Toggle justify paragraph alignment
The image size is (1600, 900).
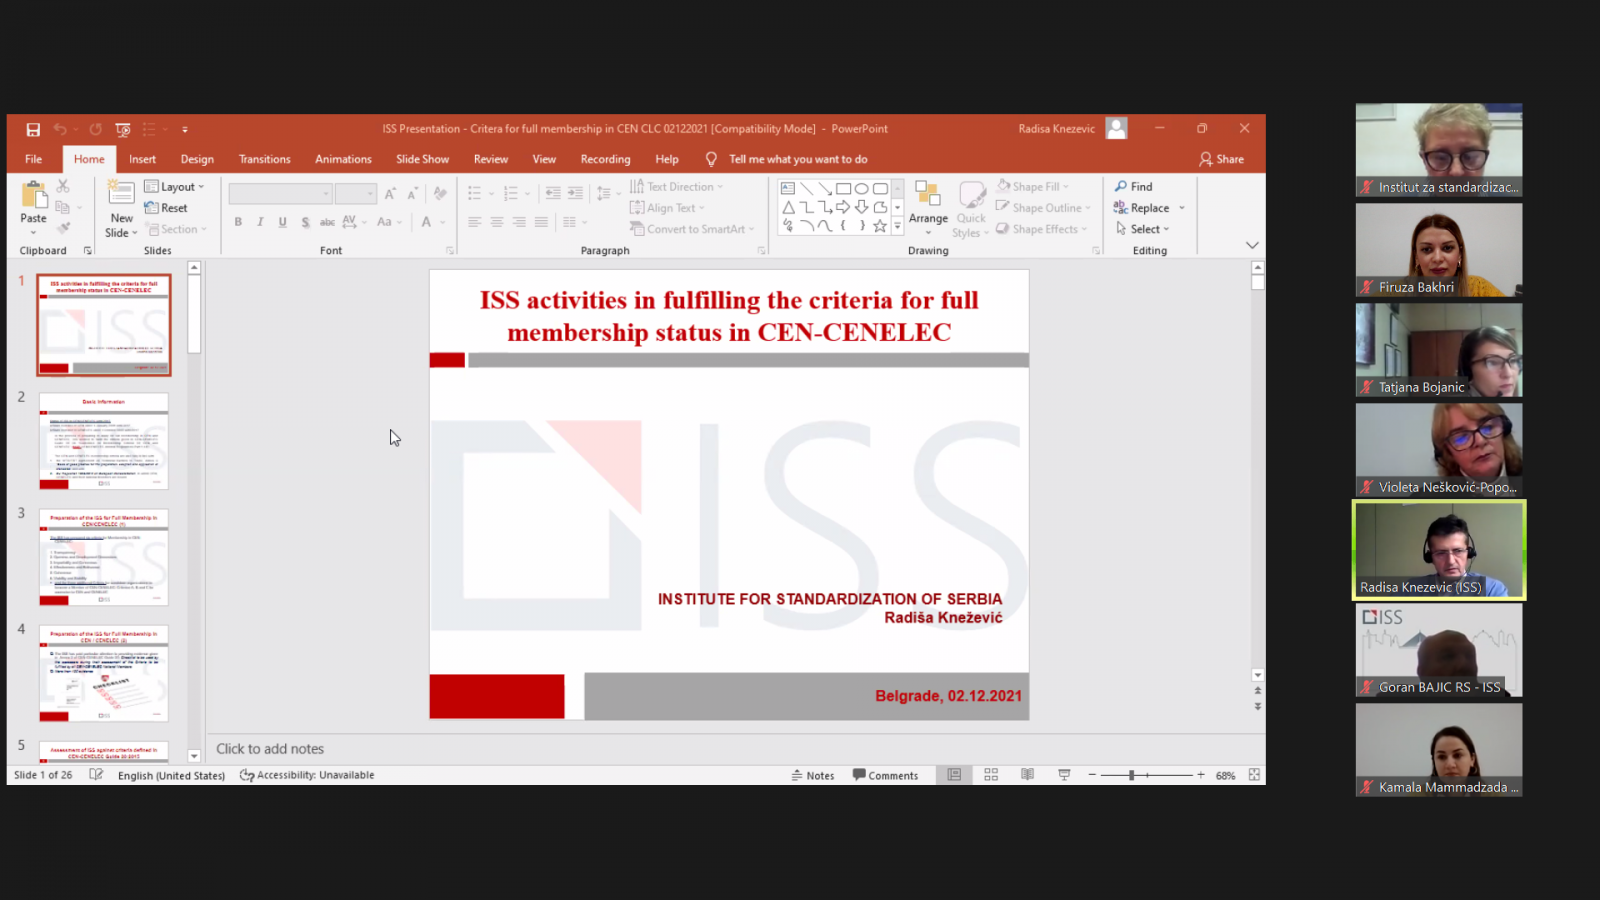point(541,222)
